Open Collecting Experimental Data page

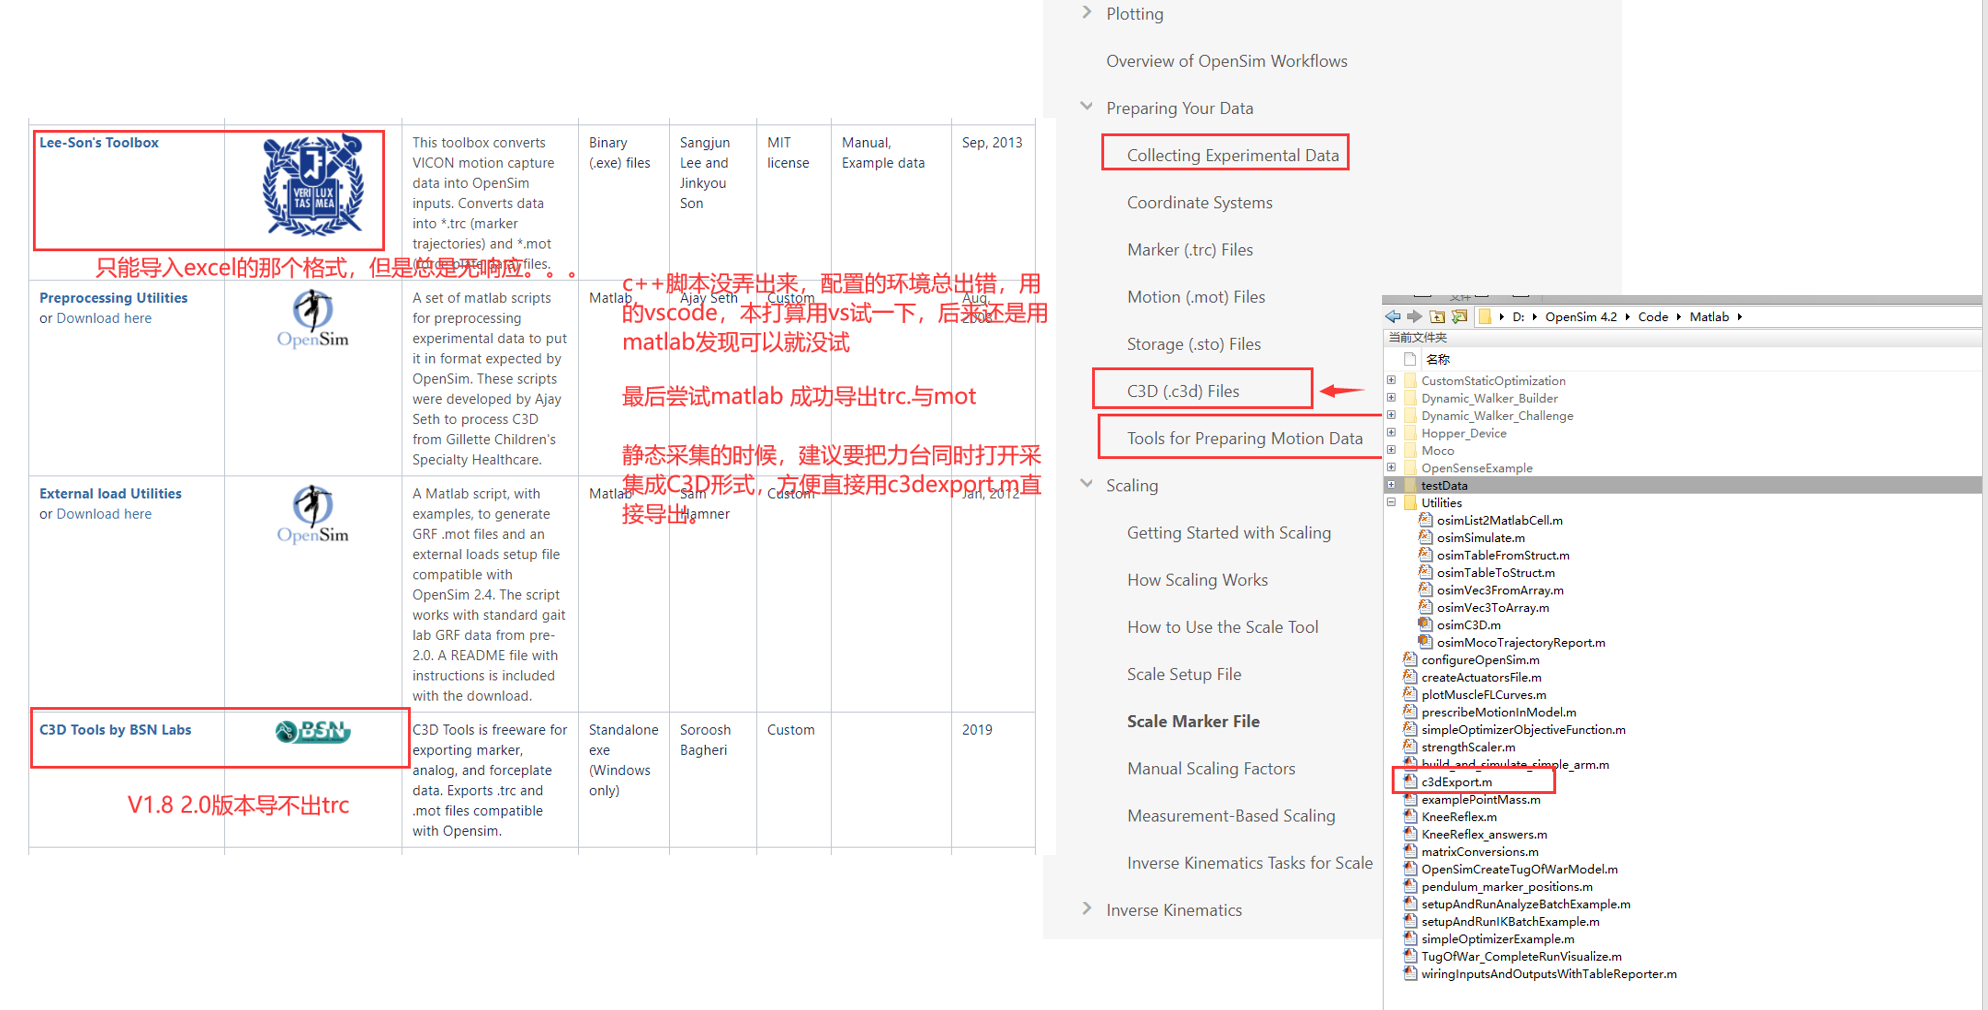point(1232,155)
